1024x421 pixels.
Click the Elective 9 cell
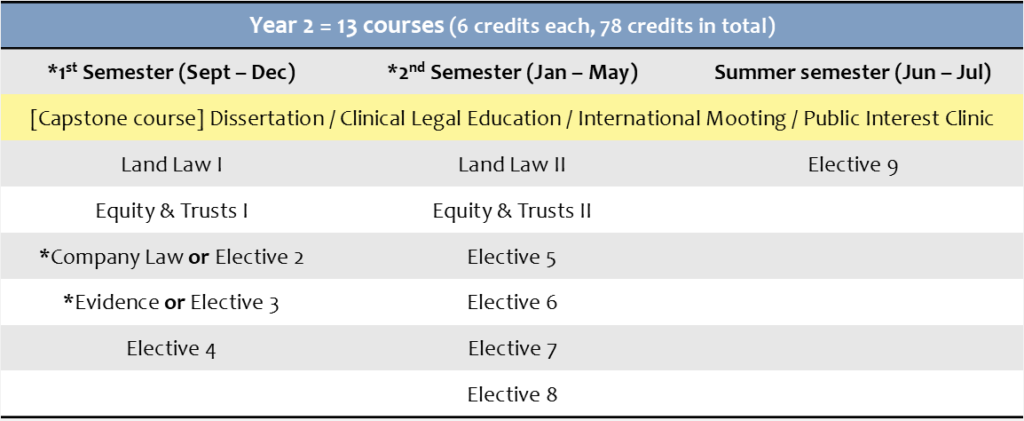[x=852, y=164]
